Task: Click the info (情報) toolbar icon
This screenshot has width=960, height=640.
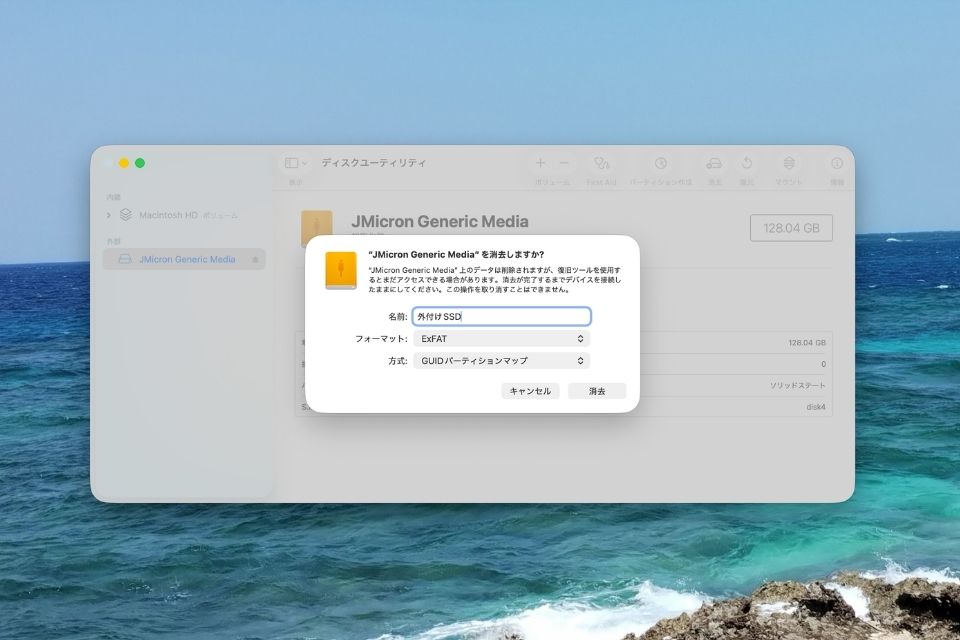Action: (837, 163)
